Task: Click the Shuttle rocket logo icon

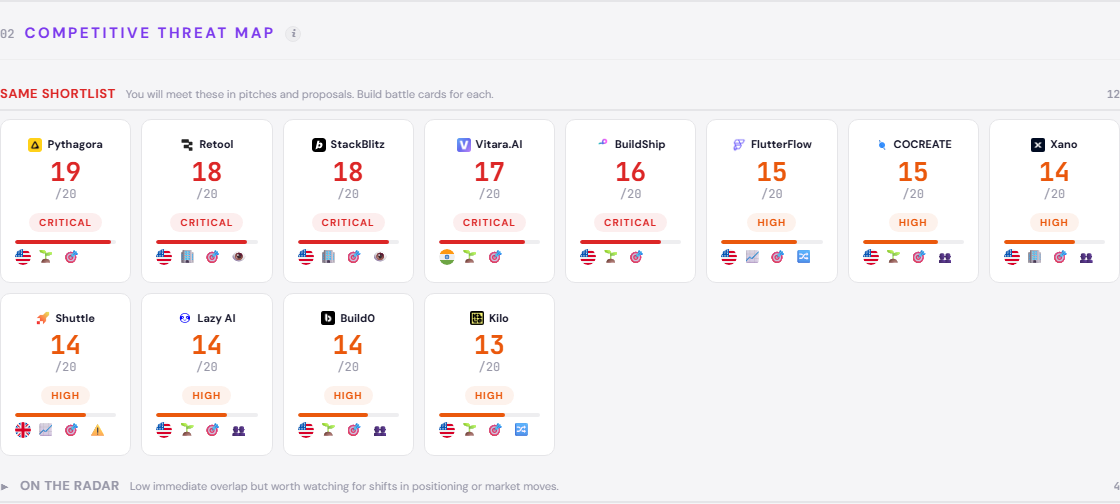Action: (43, 318)
